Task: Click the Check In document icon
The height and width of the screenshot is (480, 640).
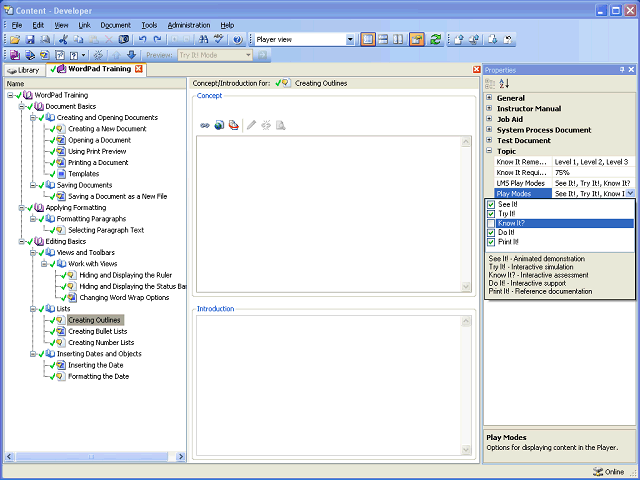Action: pos(459,40)
